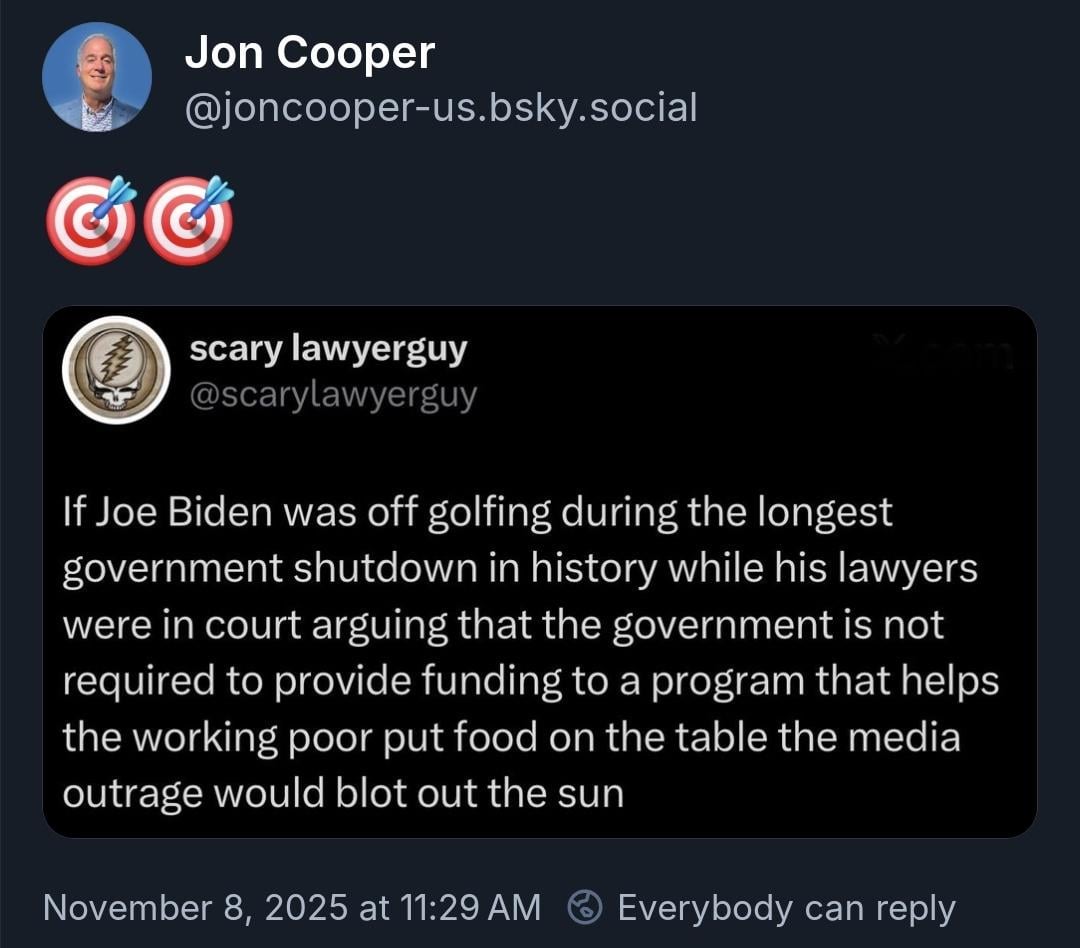Image resolution: width=1080 pixels, height=948 pixels.
Task: Click the second bullseye dart emoji
Action: [188, 220]
